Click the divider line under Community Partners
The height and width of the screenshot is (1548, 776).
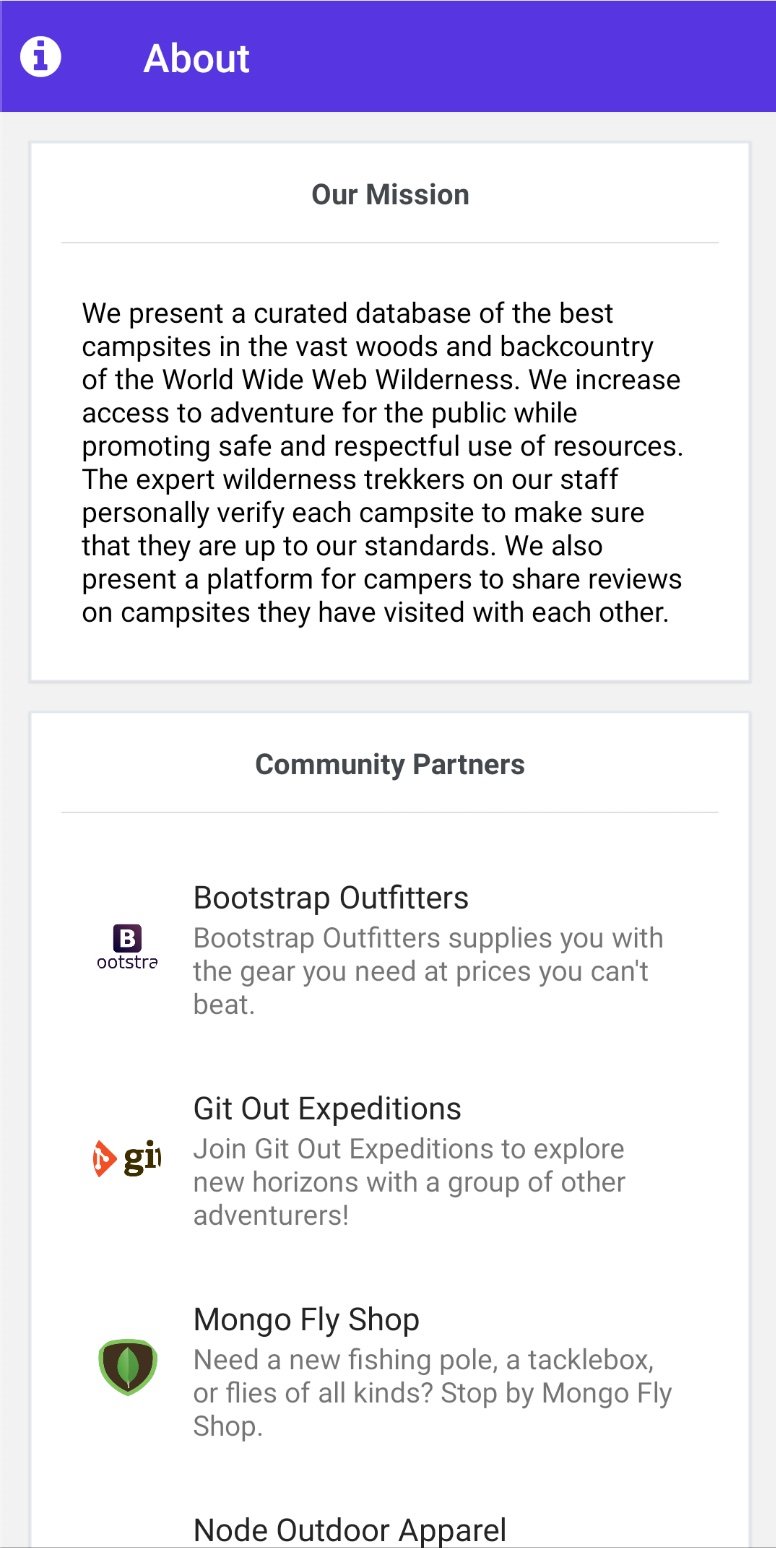point(390,812)
